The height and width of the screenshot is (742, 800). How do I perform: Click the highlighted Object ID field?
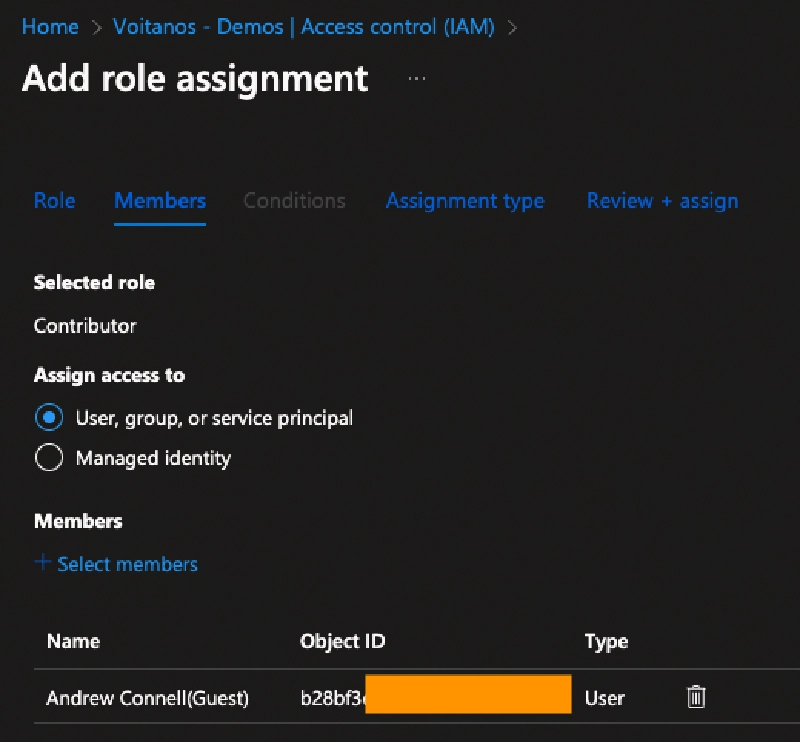click(468, 693)
